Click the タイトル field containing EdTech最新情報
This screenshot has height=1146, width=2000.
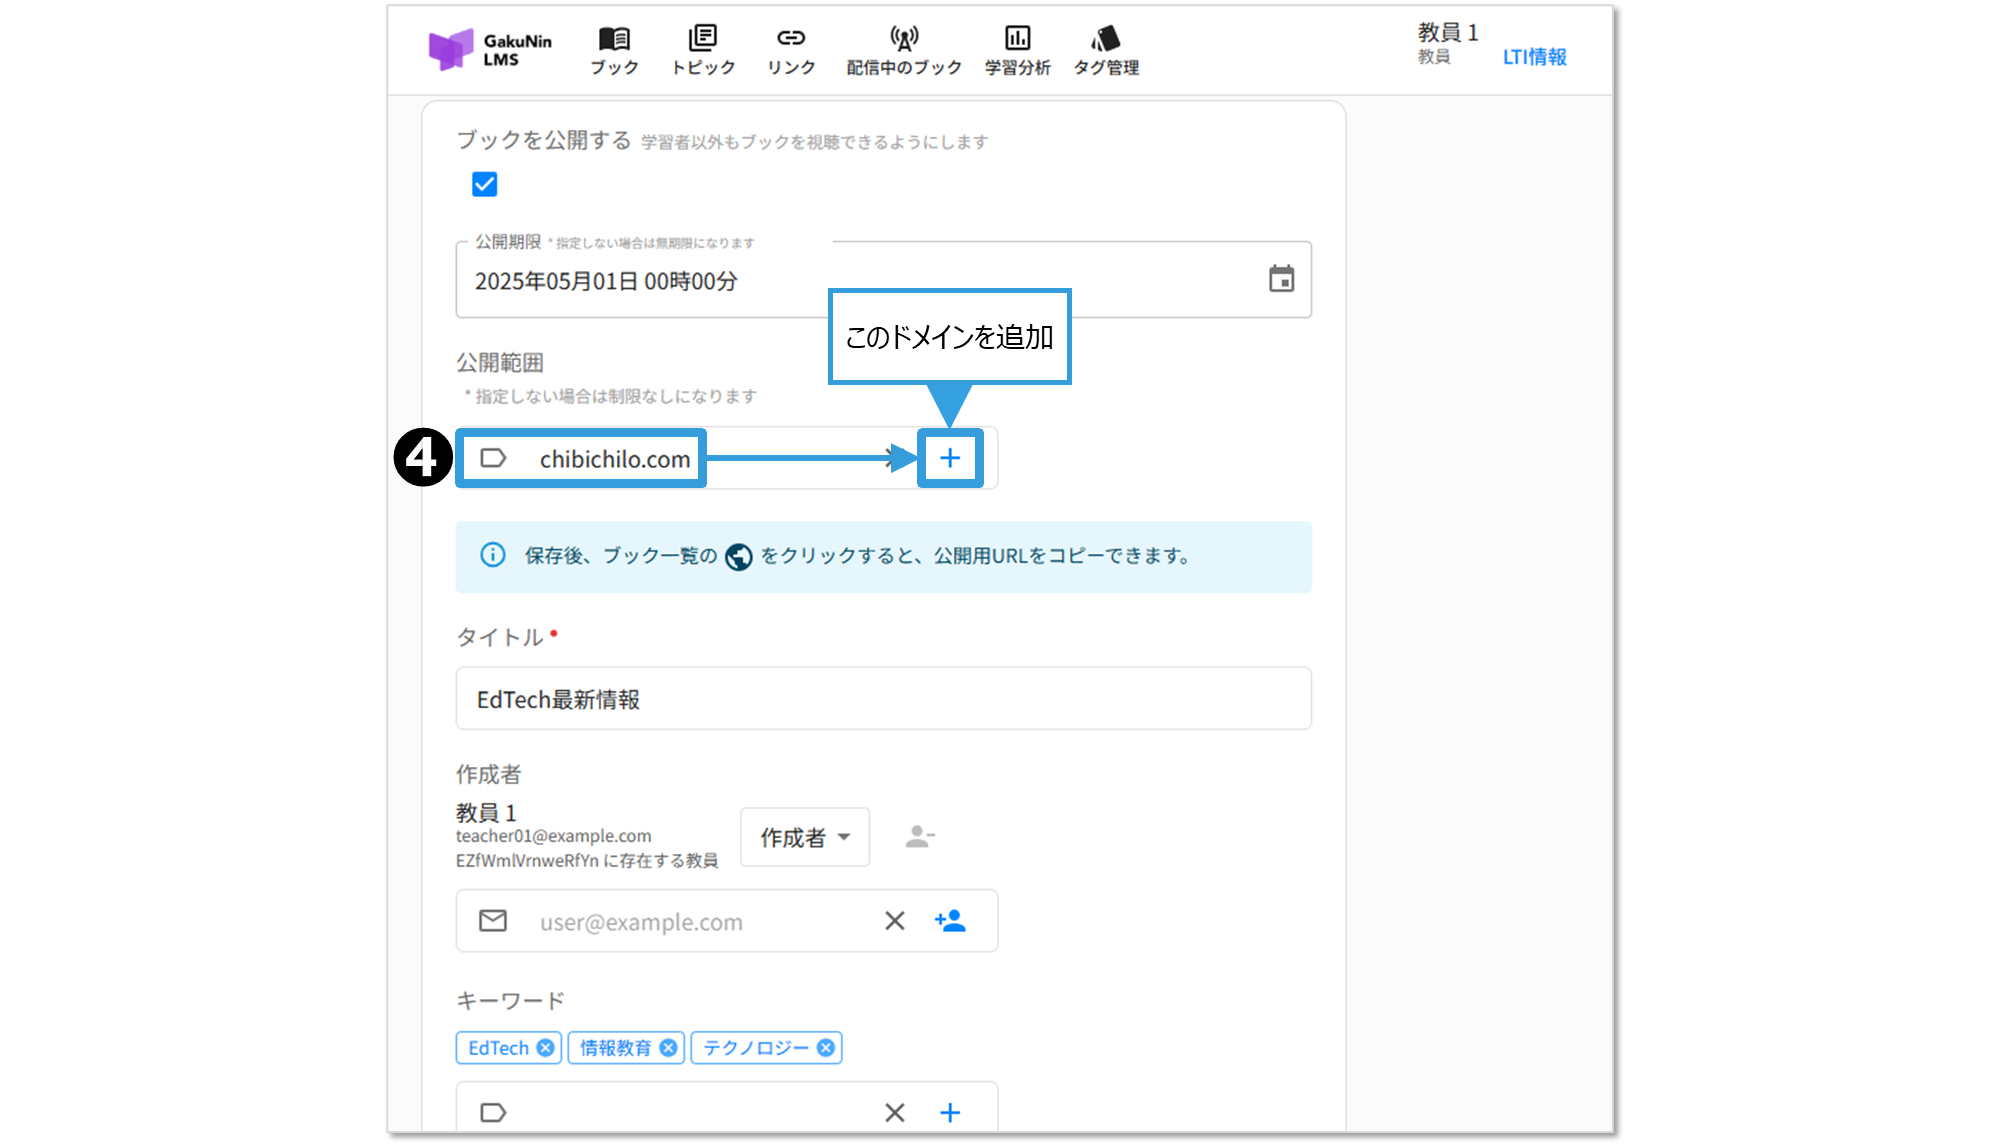click(883, 699)
